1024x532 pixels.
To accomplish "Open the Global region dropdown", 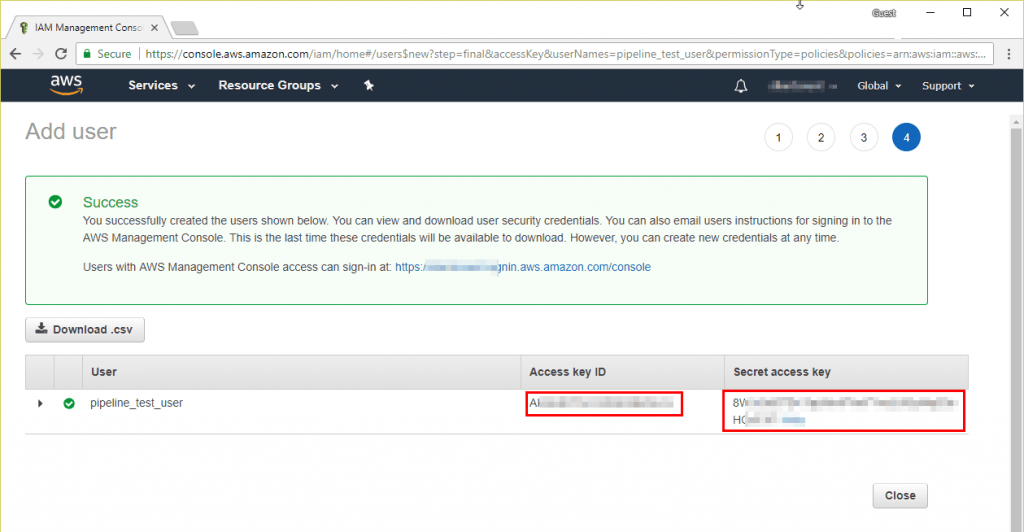I will tap(878, 86).
